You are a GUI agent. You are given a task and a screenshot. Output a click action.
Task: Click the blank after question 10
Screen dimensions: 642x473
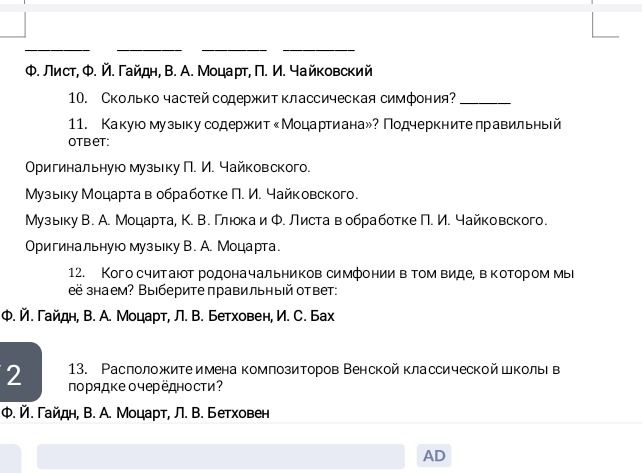[486, 102]
